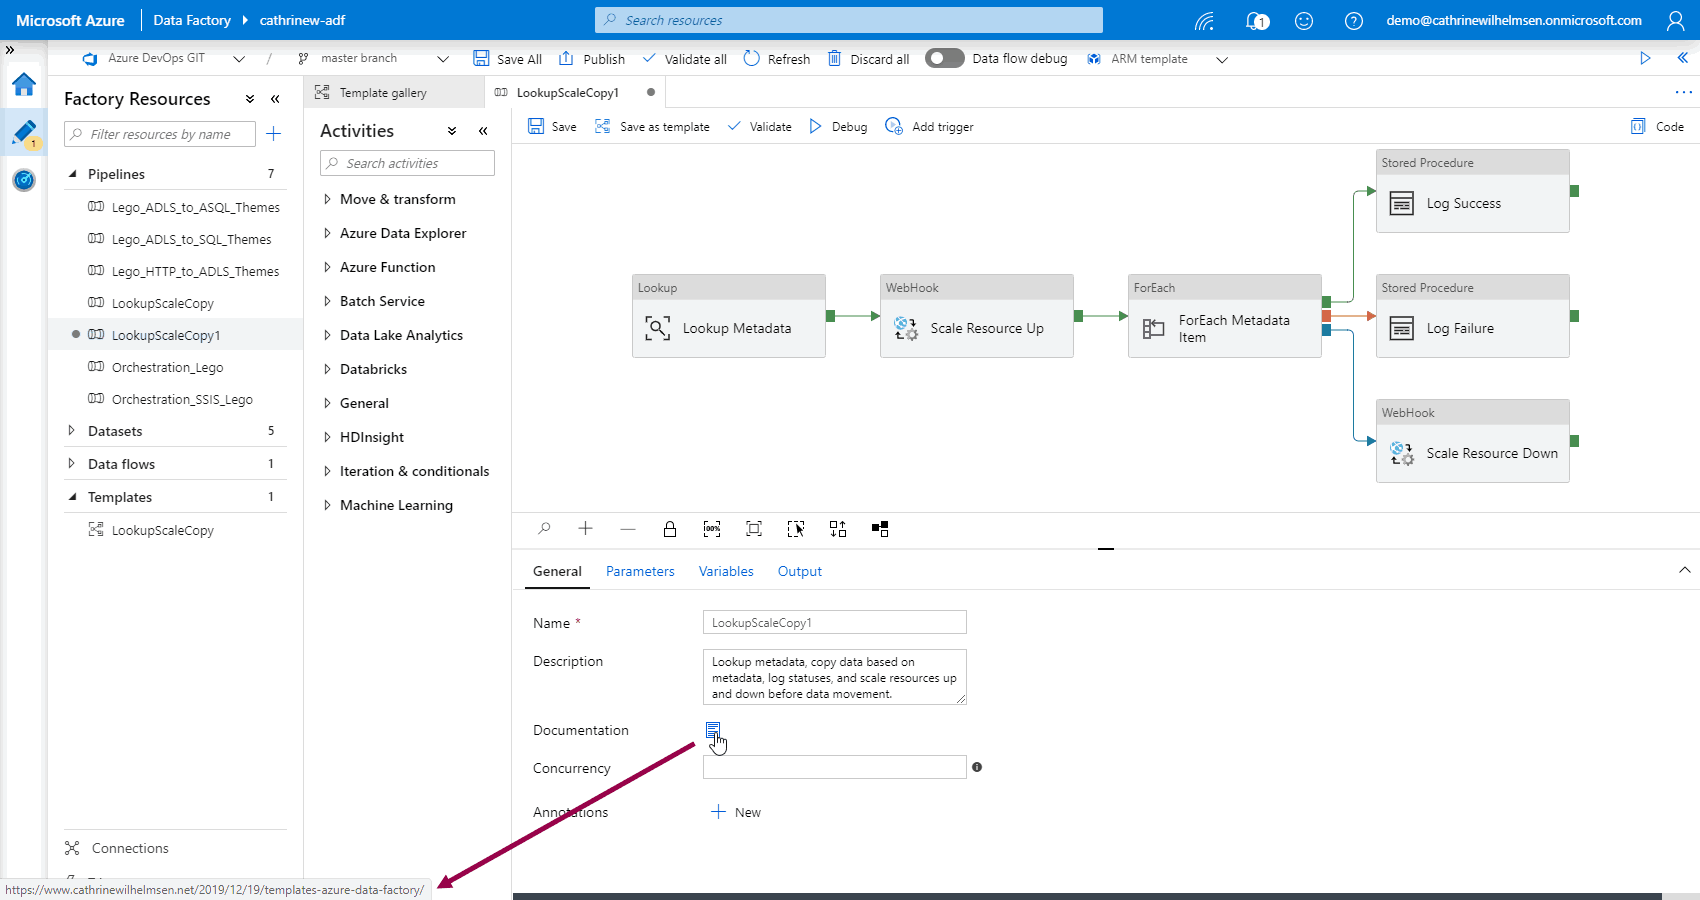Open the Documentation link icon

pos(712,730)
